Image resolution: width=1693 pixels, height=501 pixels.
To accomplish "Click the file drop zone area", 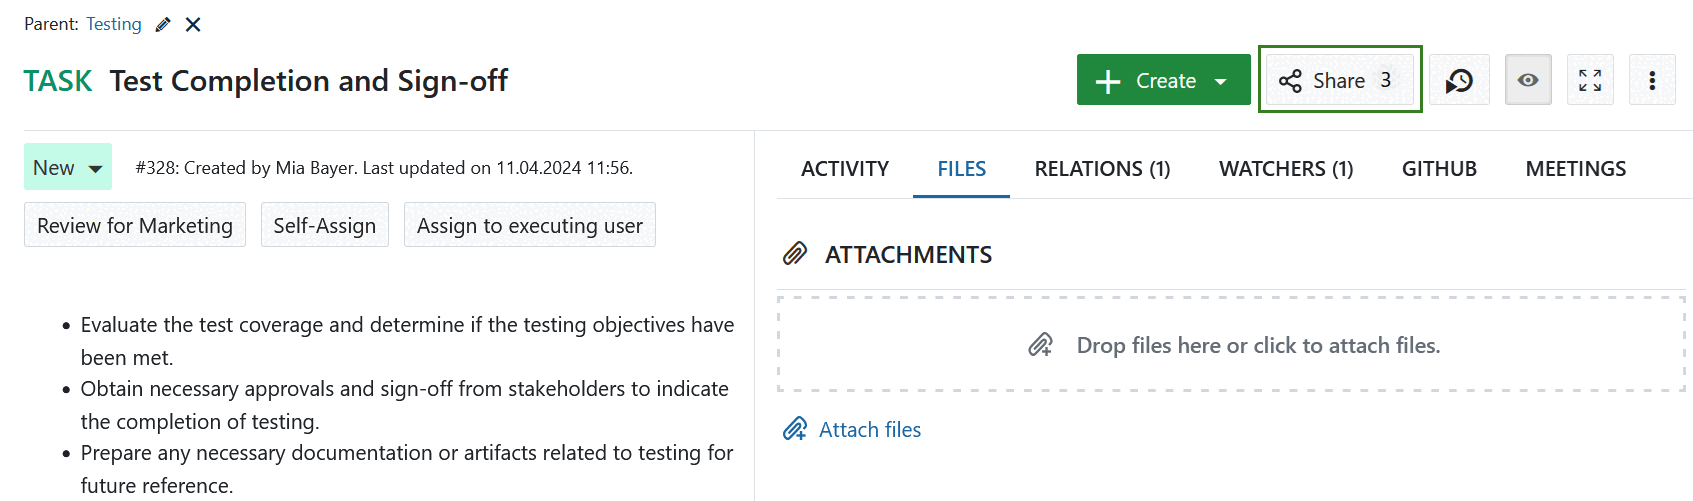I will point(1231,345).
